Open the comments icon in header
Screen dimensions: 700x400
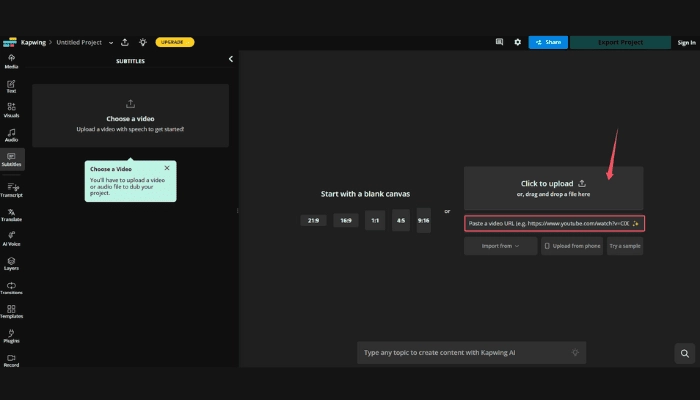pyautogui.click(x=500, y=42)
